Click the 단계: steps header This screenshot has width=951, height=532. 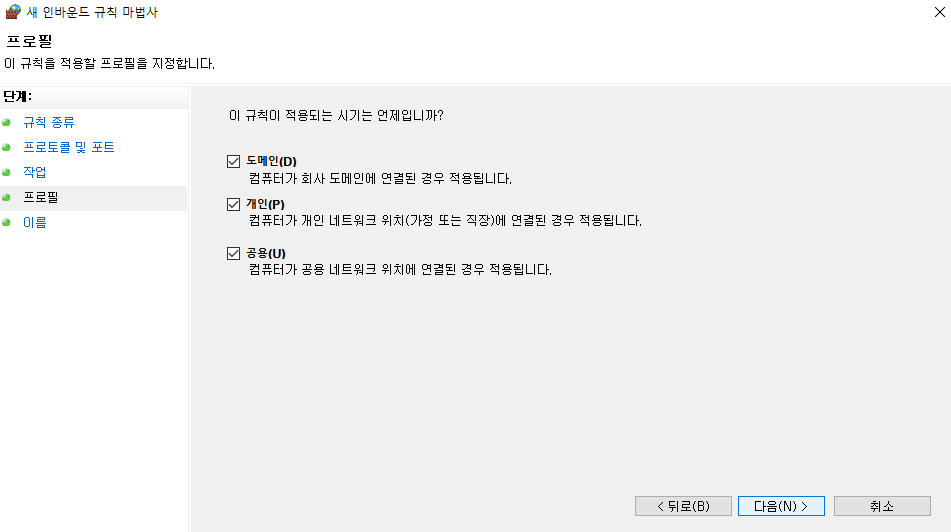pyautogui.click(x=18, y=96)
